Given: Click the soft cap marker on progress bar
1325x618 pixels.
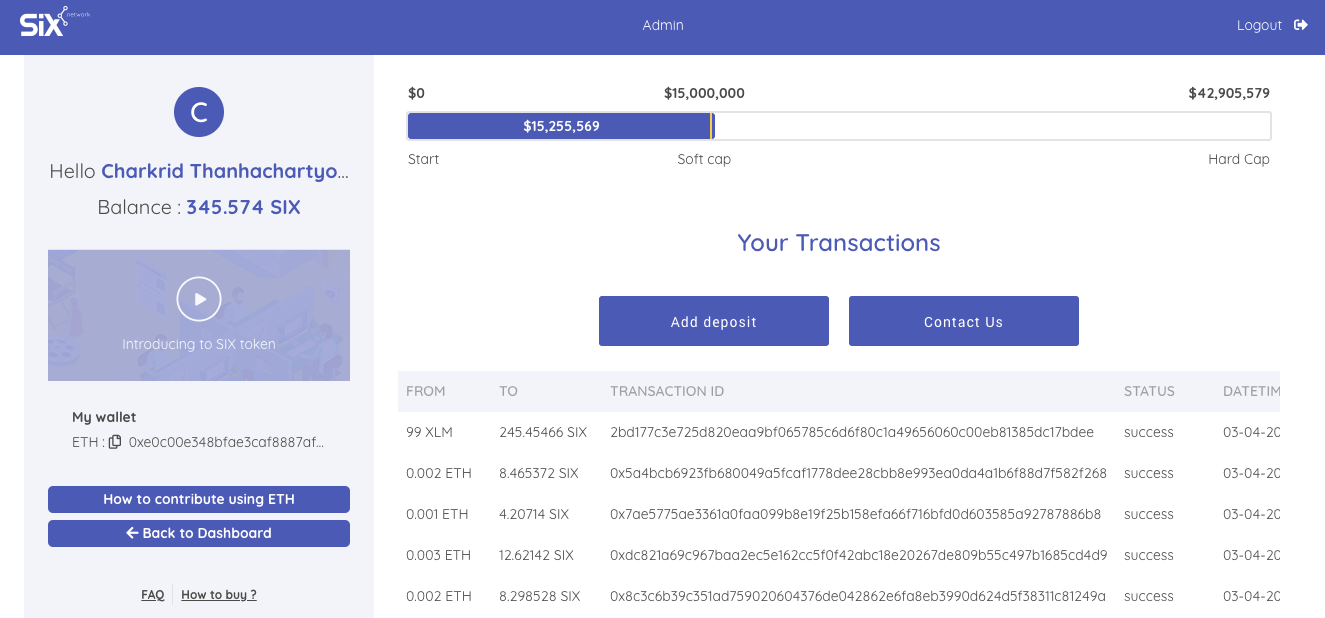Looking at the screenshot, I should (x=711, y=126).
